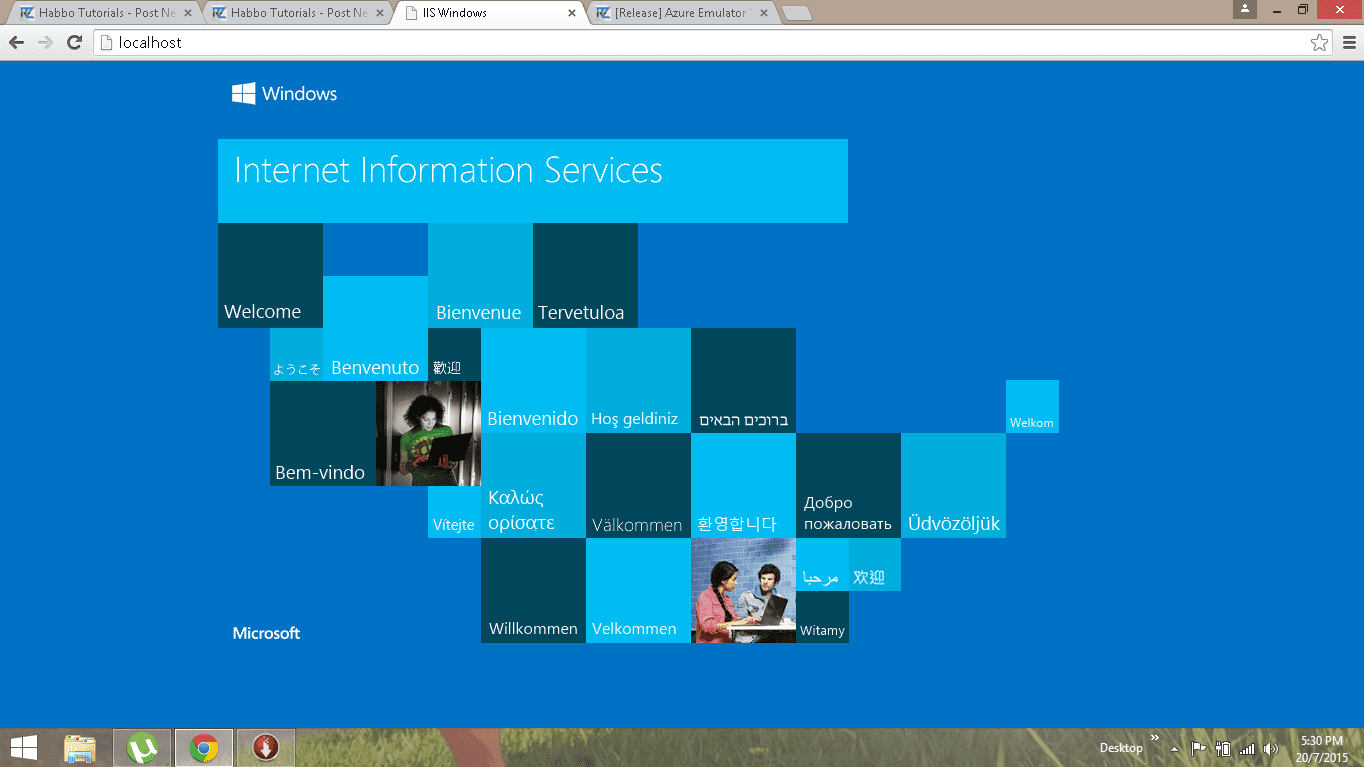Click the Üdvözöljük tile
Screen dimensions: 1364x767
953,485
